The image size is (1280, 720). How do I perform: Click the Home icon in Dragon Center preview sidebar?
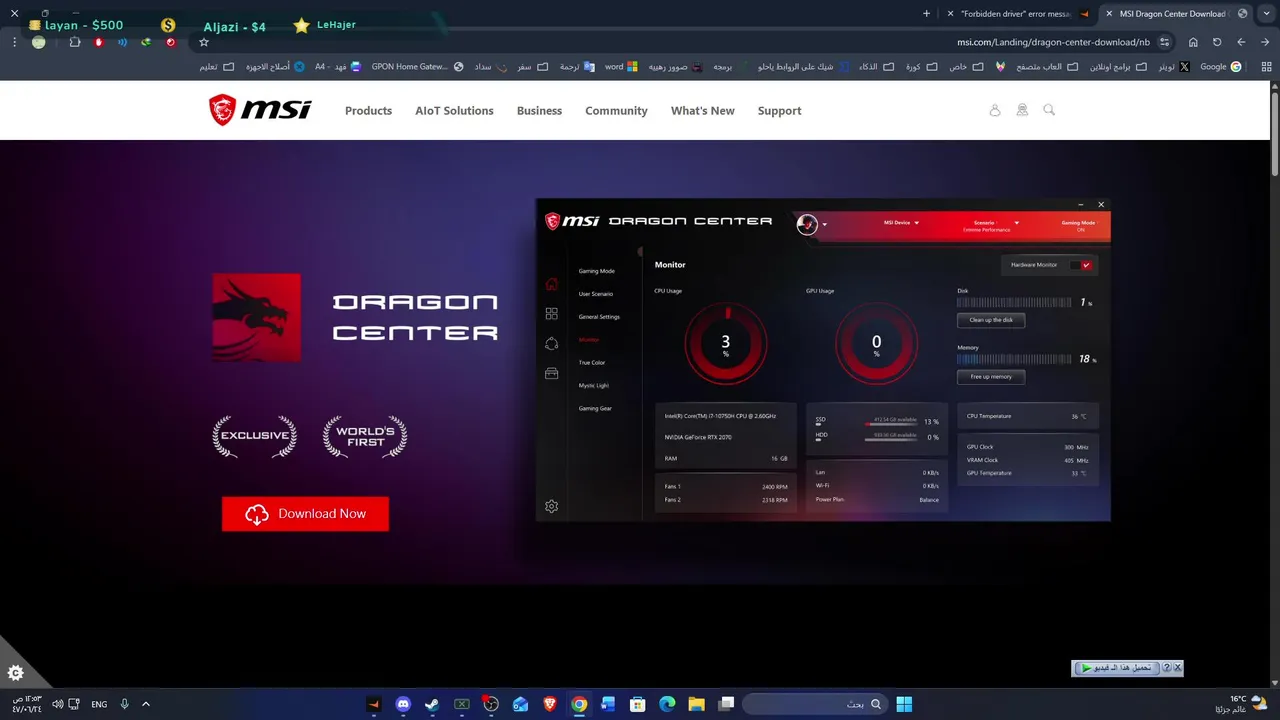coord(551,284)
